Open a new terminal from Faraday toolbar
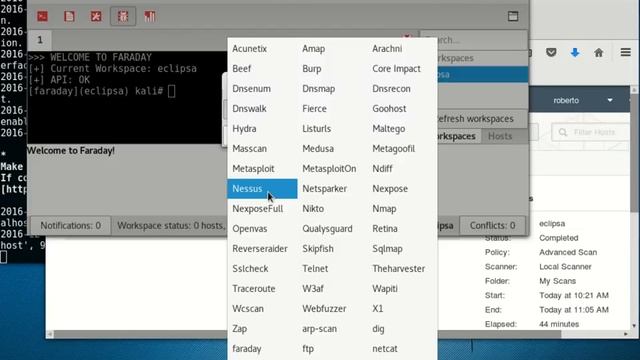Viewport: 640px width, 360px height. tap(42, 16)
